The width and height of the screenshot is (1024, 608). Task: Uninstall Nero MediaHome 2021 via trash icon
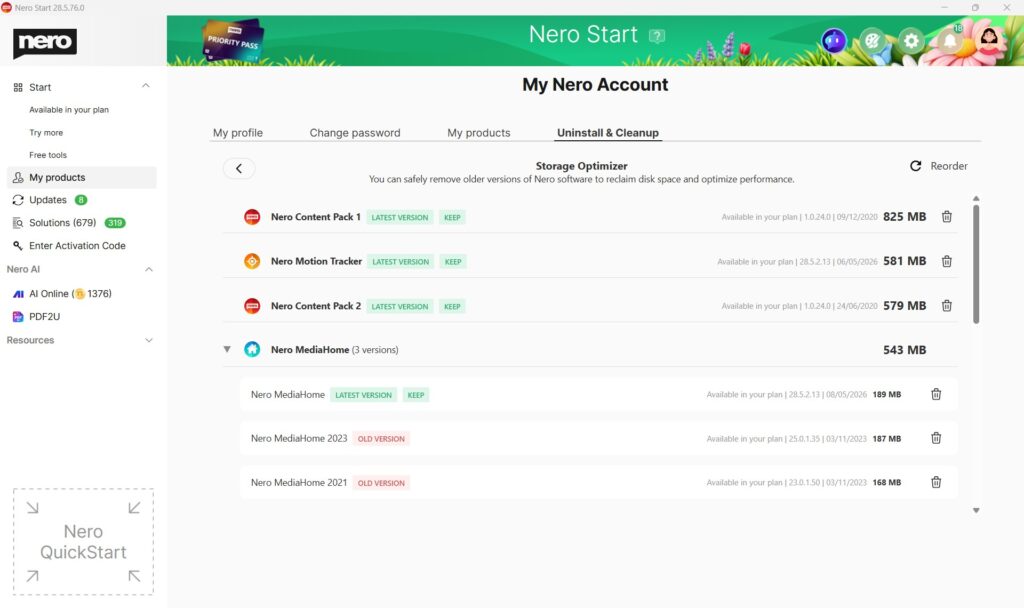pos(936,483)
